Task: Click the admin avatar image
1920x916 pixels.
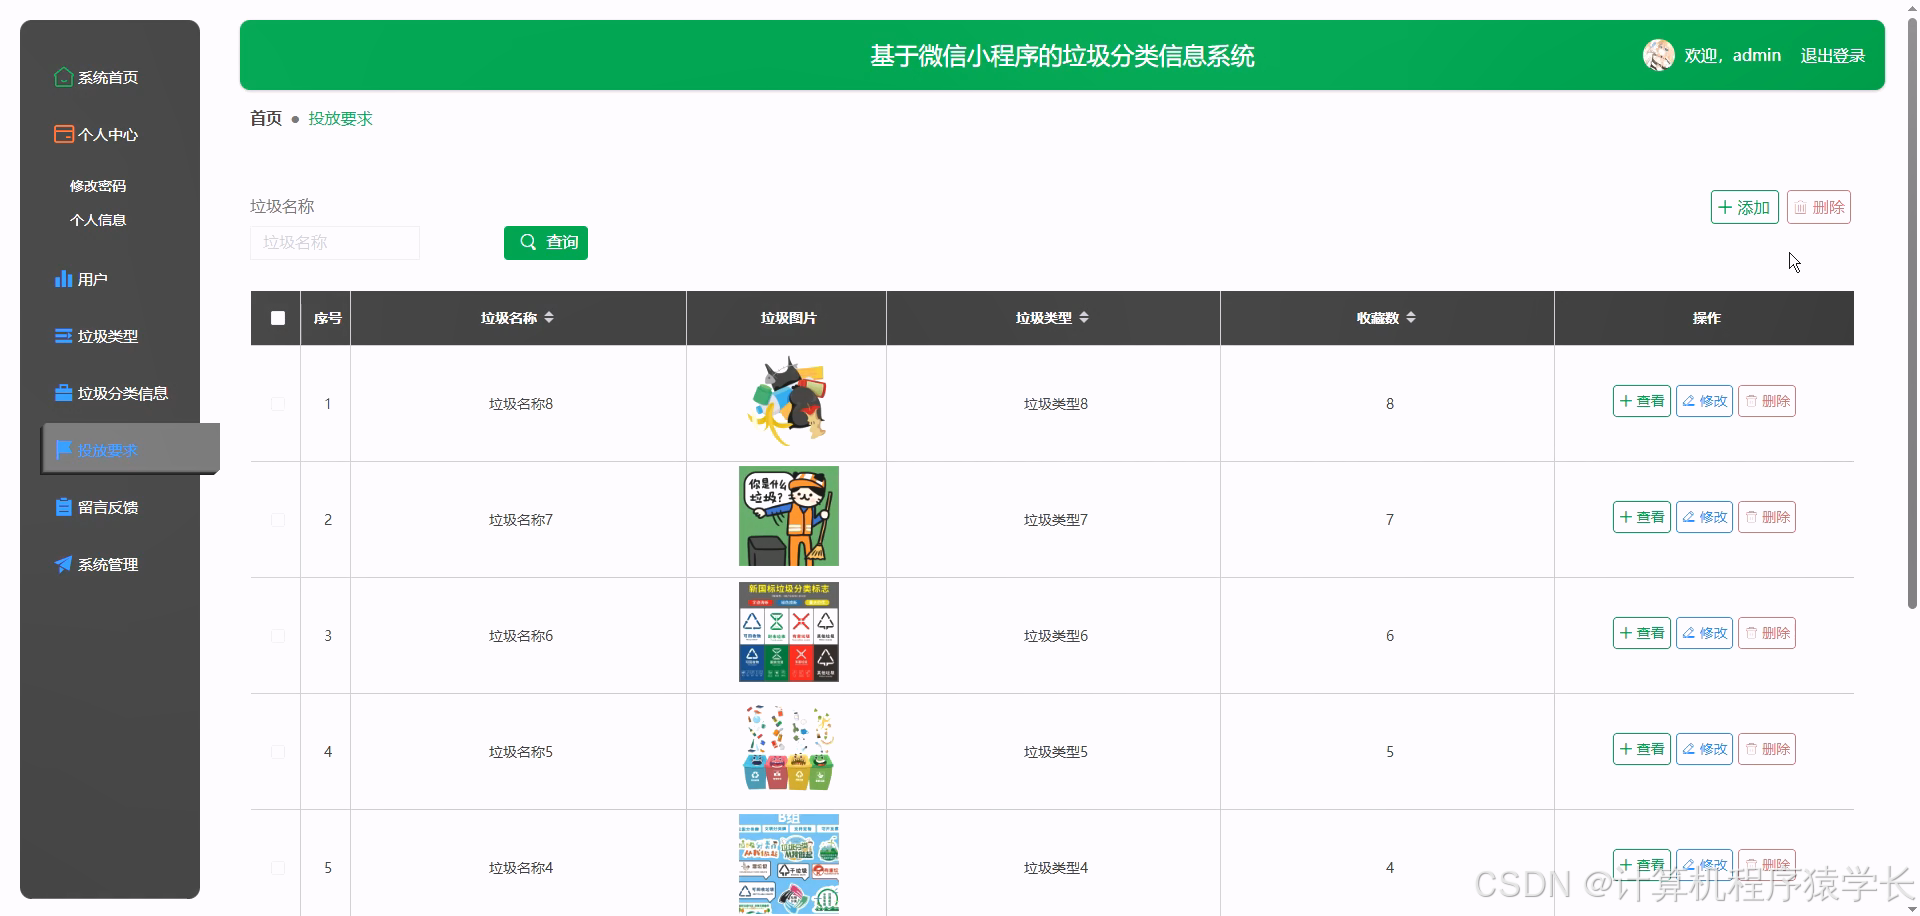Action: 1658,55
